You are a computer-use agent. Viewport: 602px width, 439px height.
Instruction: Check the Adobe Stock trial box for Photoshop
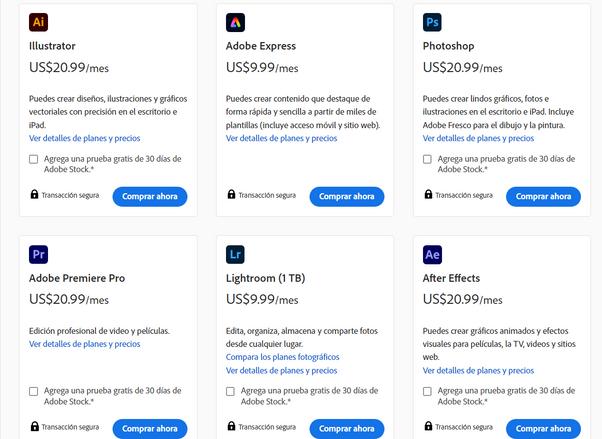[428, 159]
